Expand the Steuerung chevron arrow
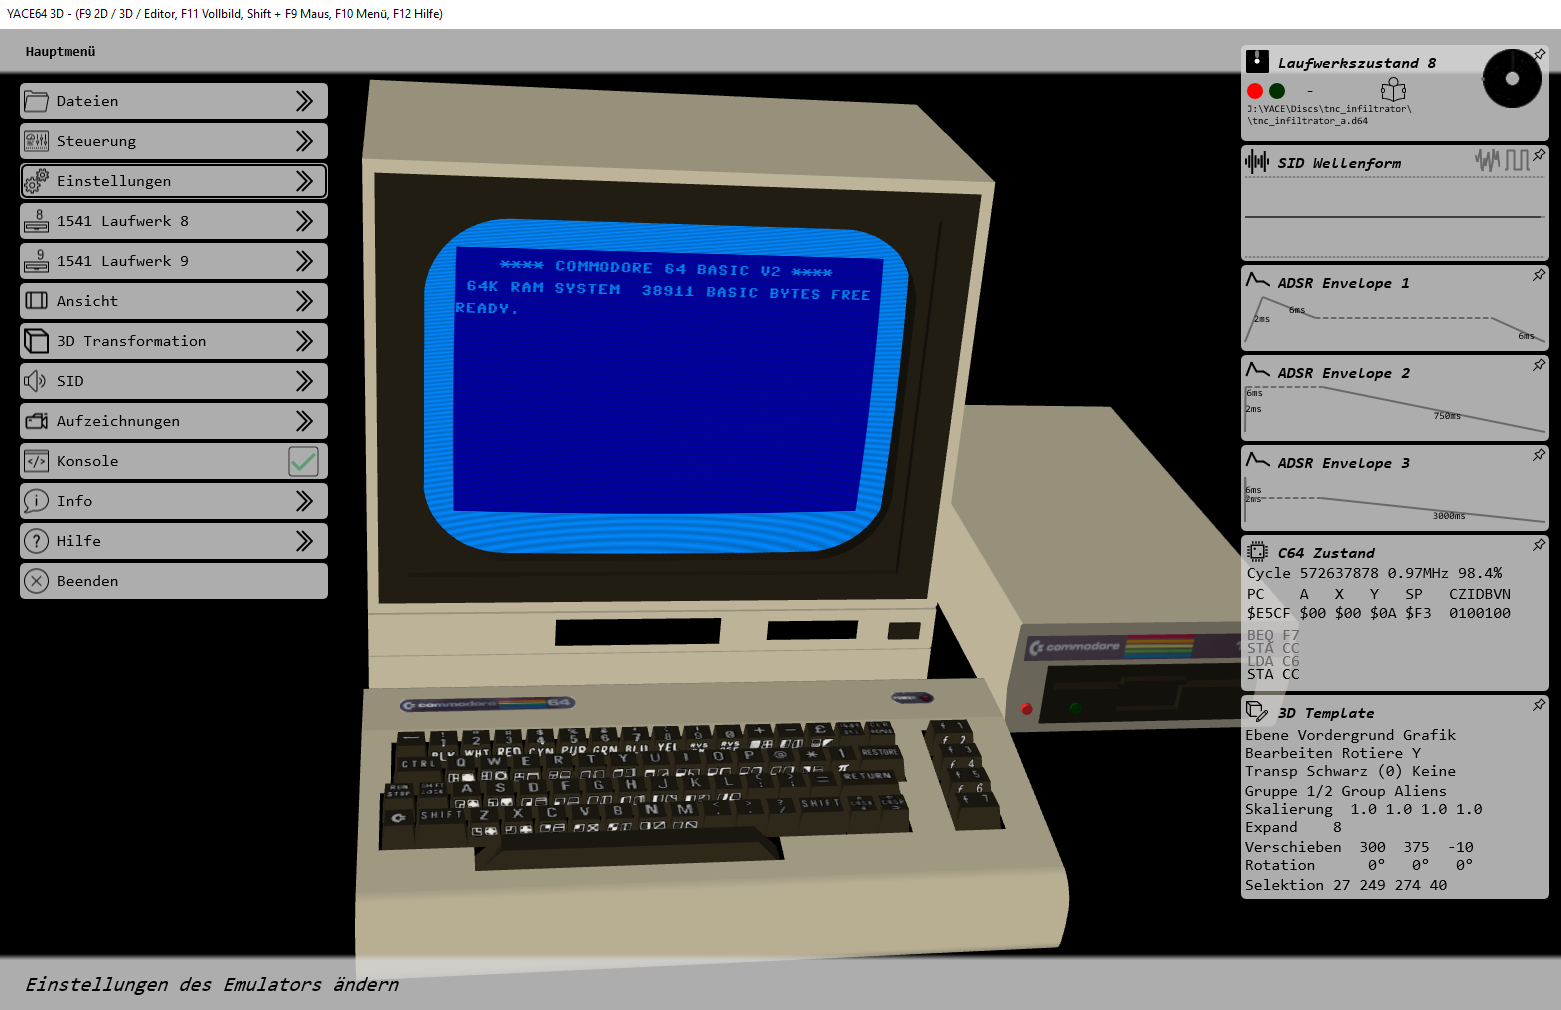The width and height of the screenshot is (1561, 1010). pyautogui.click(x=304, y=141)
